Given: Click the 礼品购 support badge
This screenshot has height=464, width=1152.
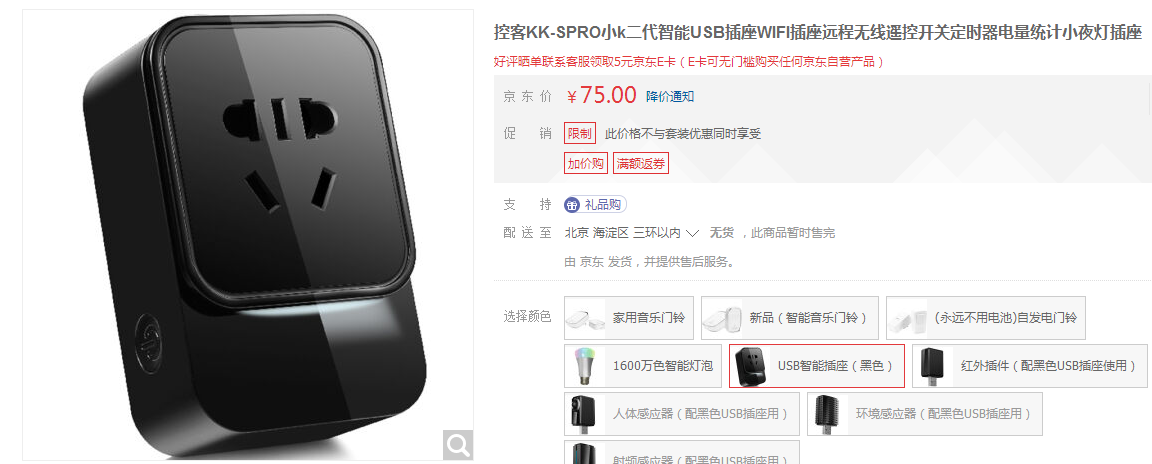Looking at the screenshot, I should [x=595, y=205].
